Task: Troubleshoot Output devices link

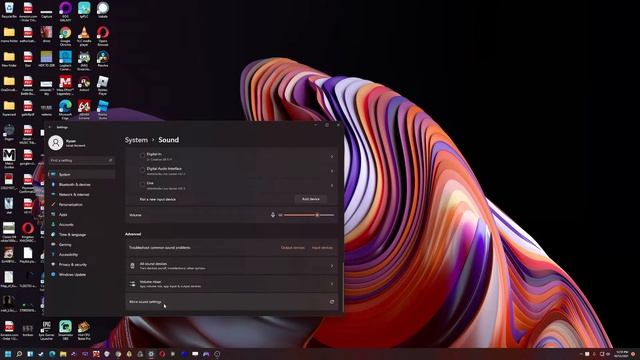Action: [293, 248]
